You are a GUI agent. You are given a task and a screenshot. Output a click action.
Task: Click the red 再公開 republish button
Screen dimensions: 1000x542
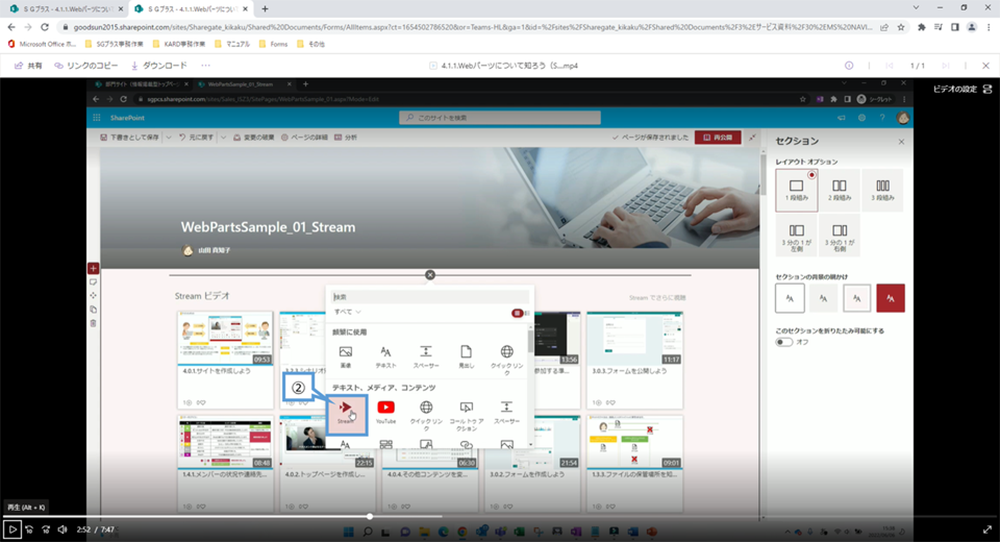coord(717,137)
